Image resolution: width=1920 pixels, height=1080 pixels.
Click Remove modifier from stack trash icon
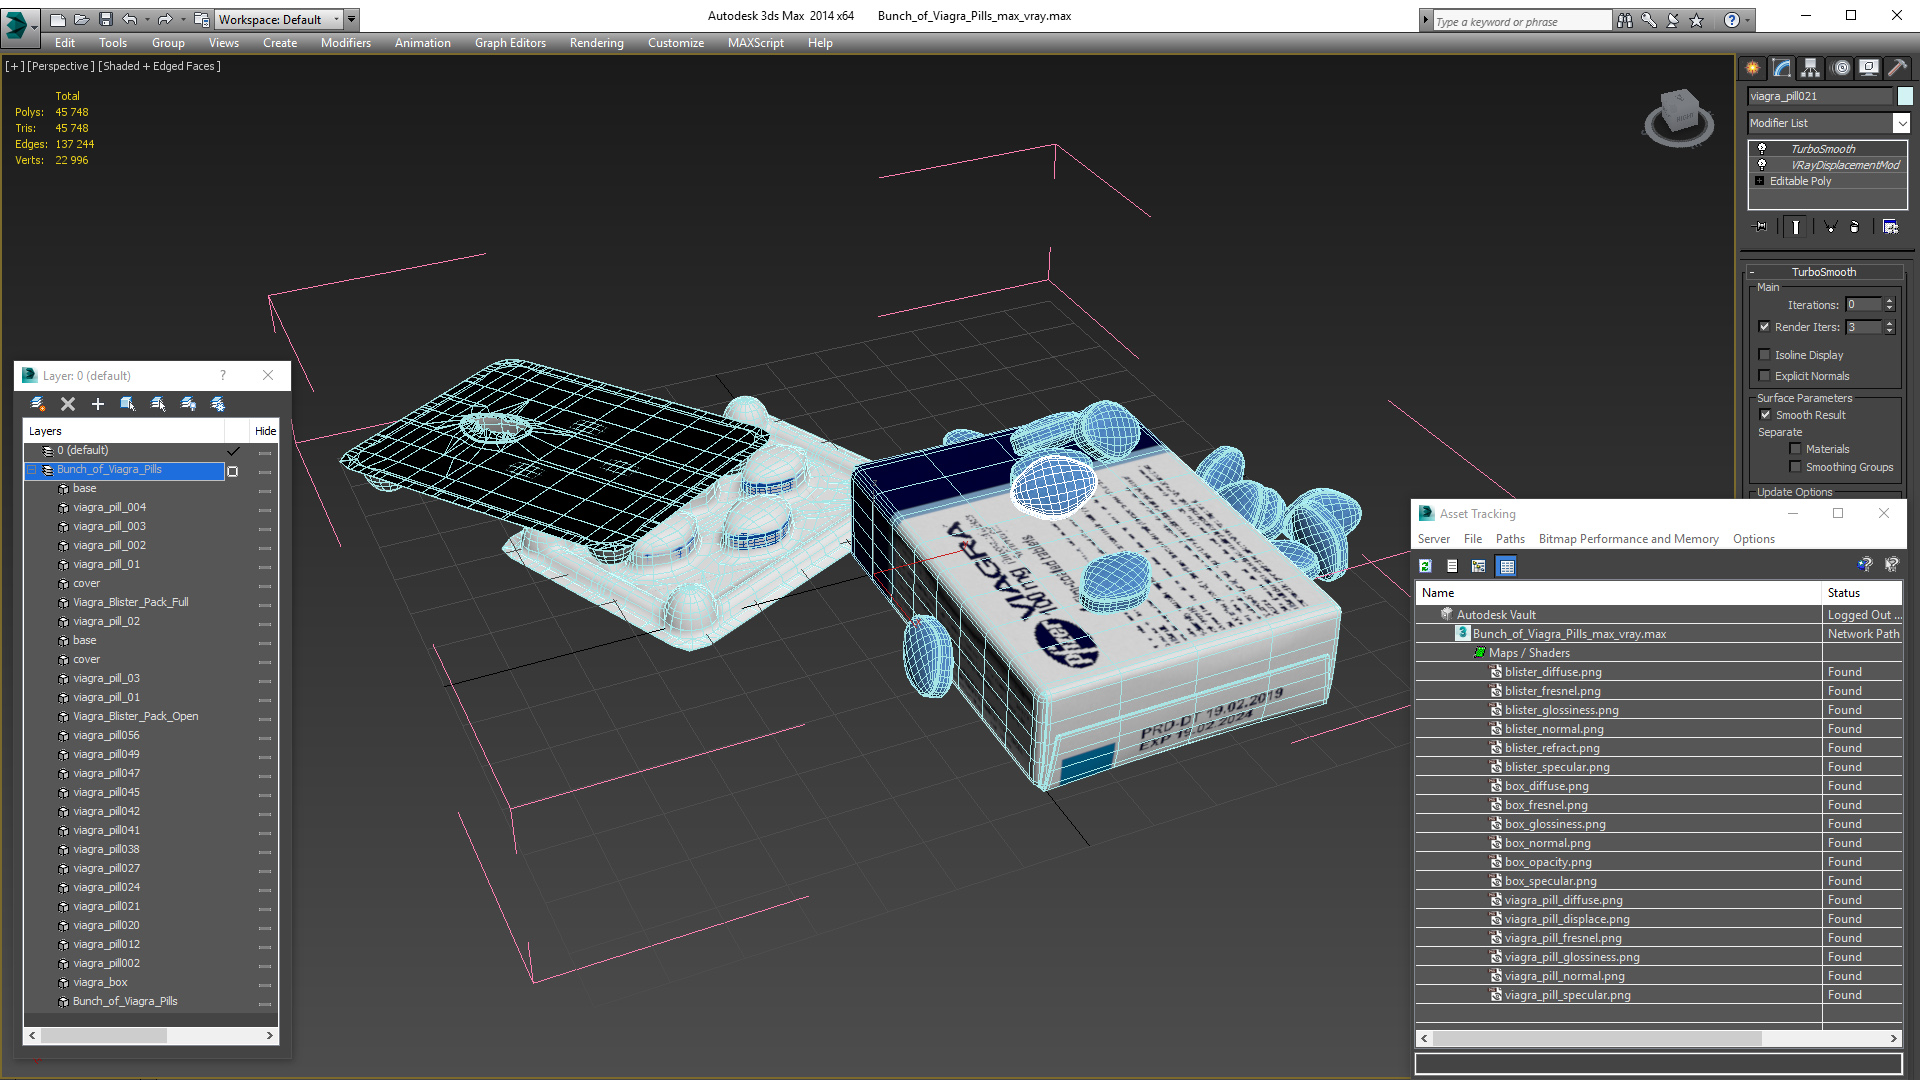tap(1854, 227)
